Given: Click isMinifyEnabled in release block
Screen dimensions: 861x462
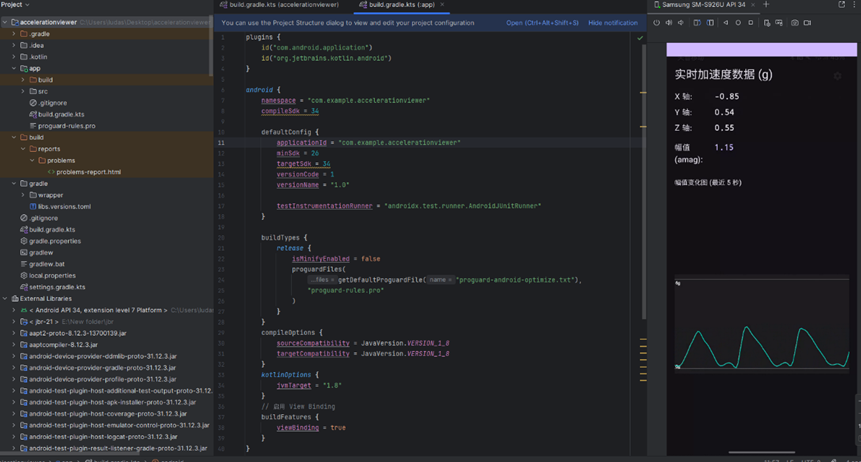Looking at the screenshot, I should point(321,259).
